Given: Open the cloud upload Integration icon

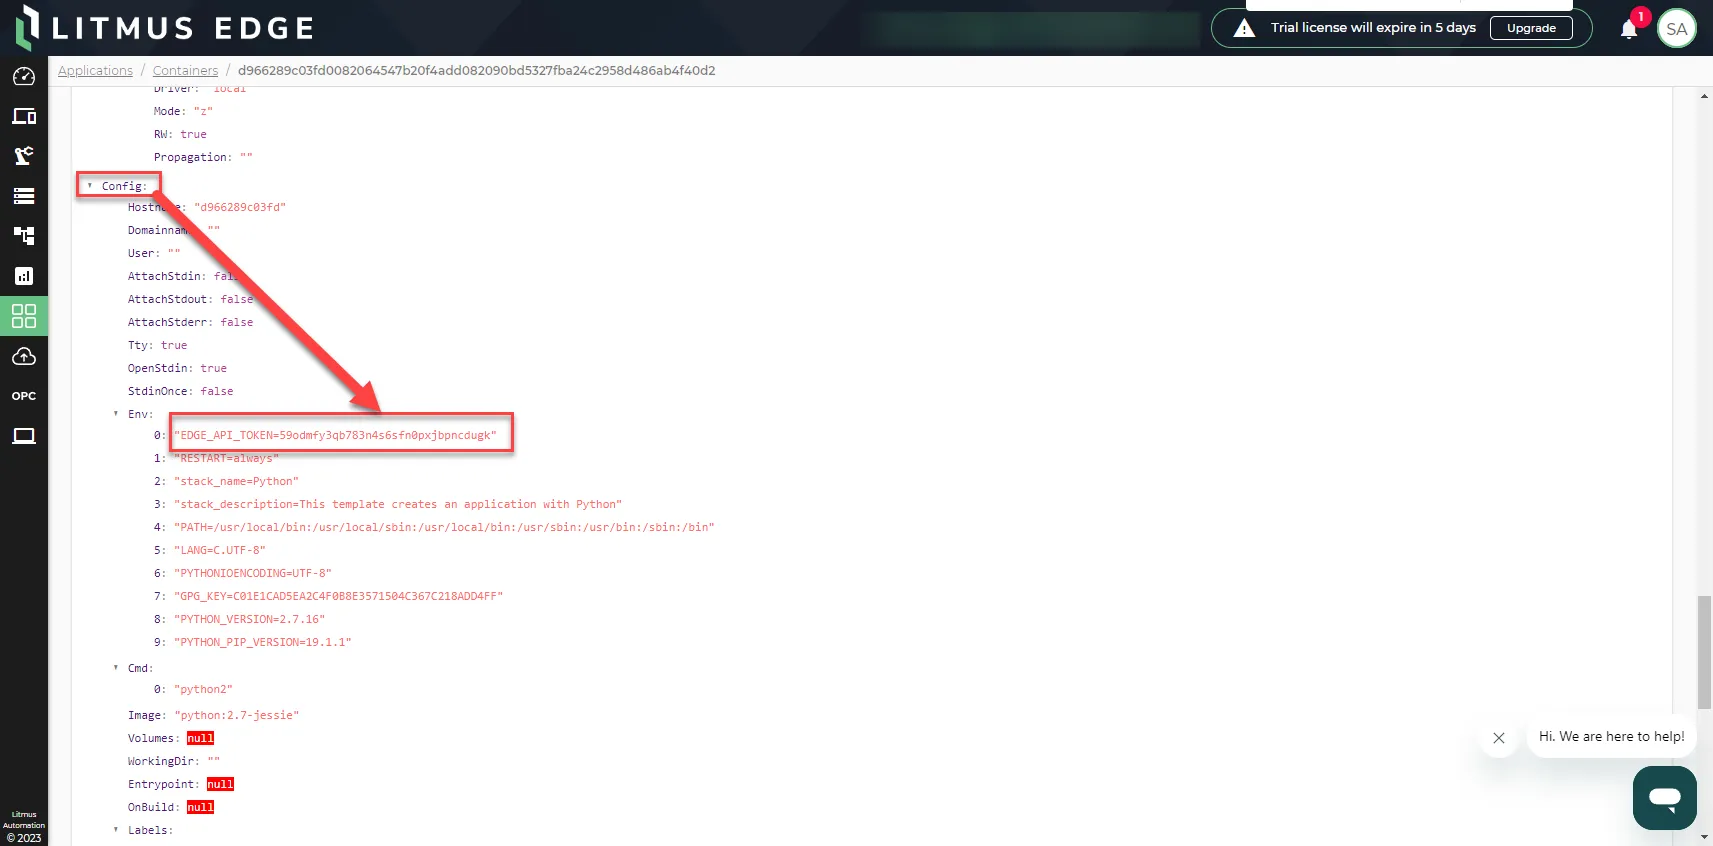Looking at the screenshot, I should (24, 356).
